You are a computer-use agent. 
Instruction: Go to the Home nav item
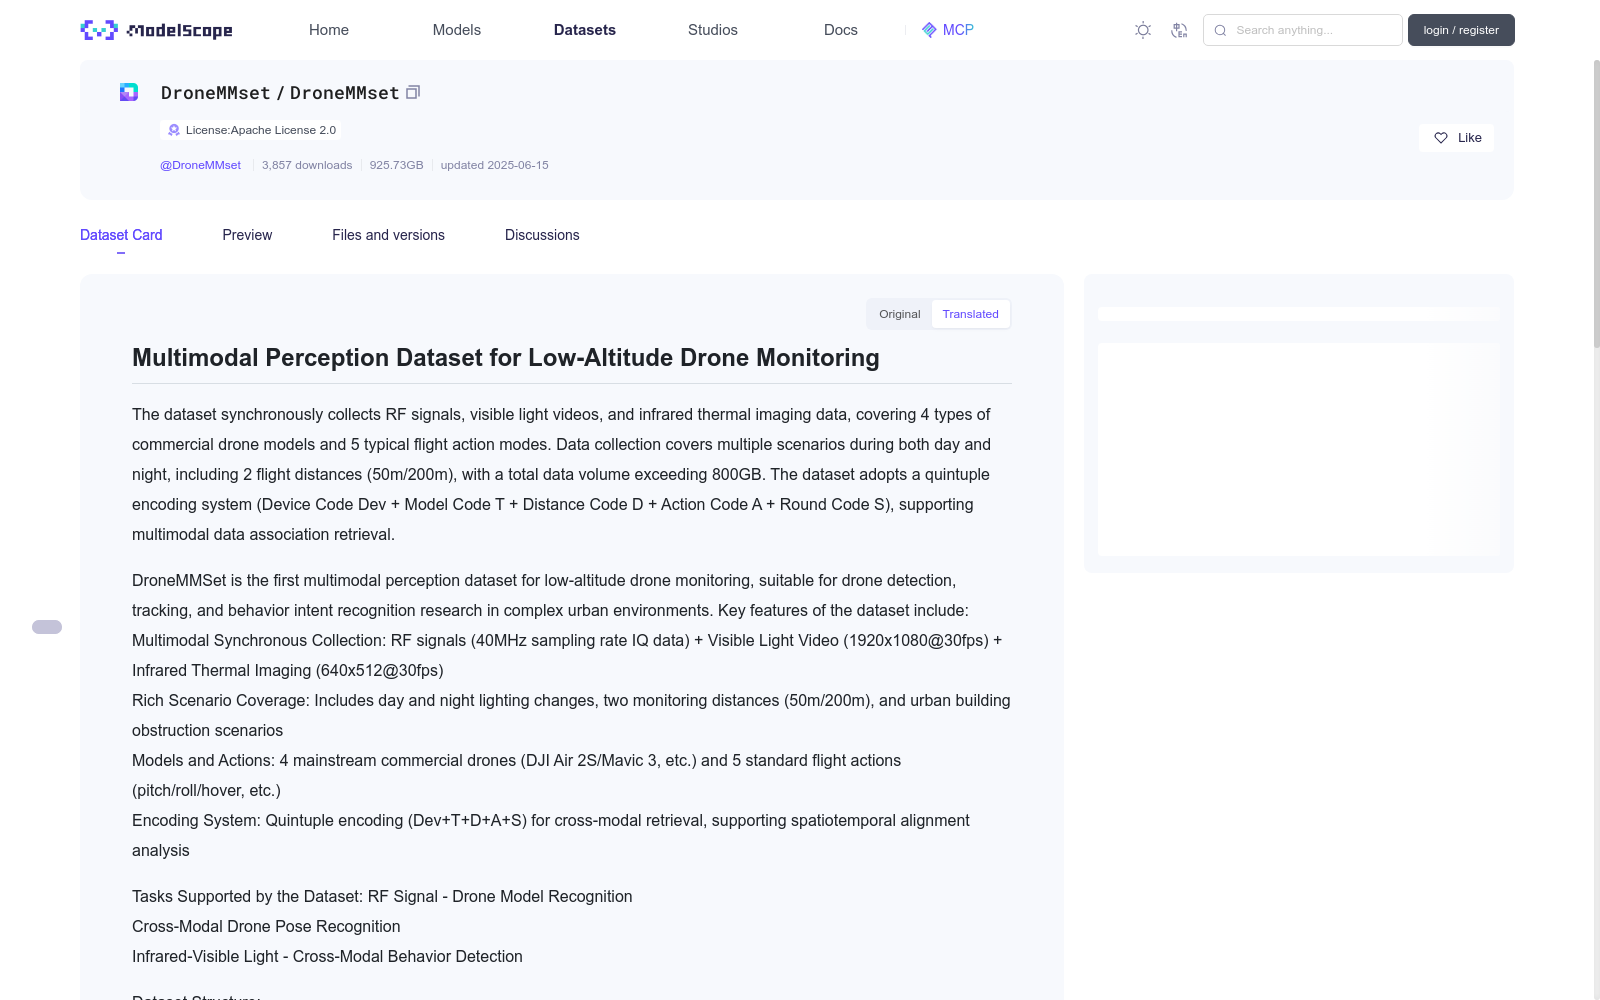329,30
